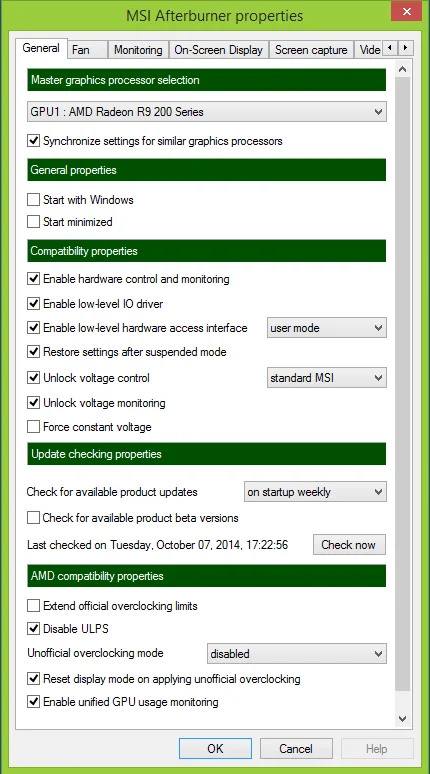This screenshot has height=774, width=430.
Task: Click the tab strip left arrow
Action: 390,48
